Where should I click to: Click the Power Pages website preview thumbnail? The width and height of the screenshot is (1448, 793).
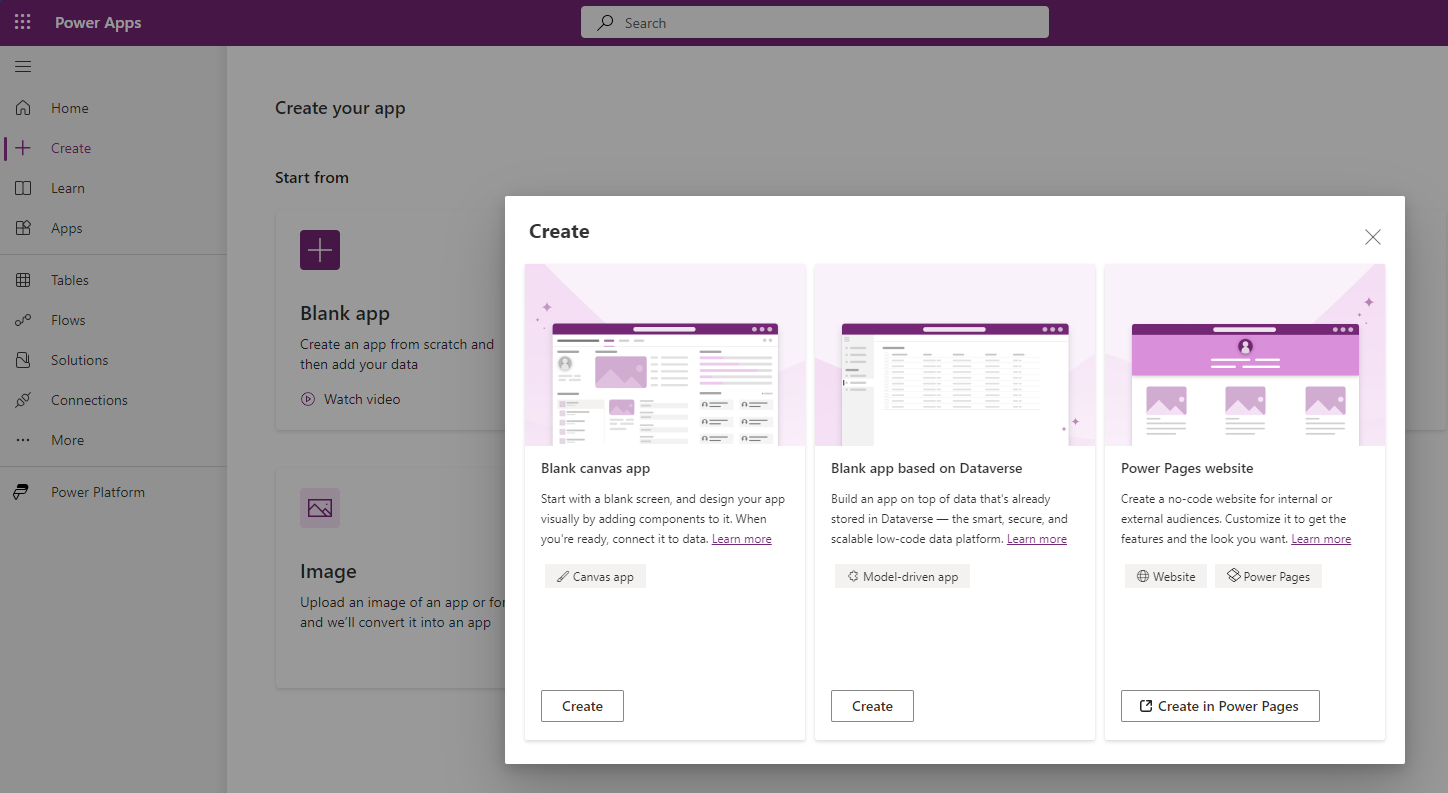(1245, 355)
